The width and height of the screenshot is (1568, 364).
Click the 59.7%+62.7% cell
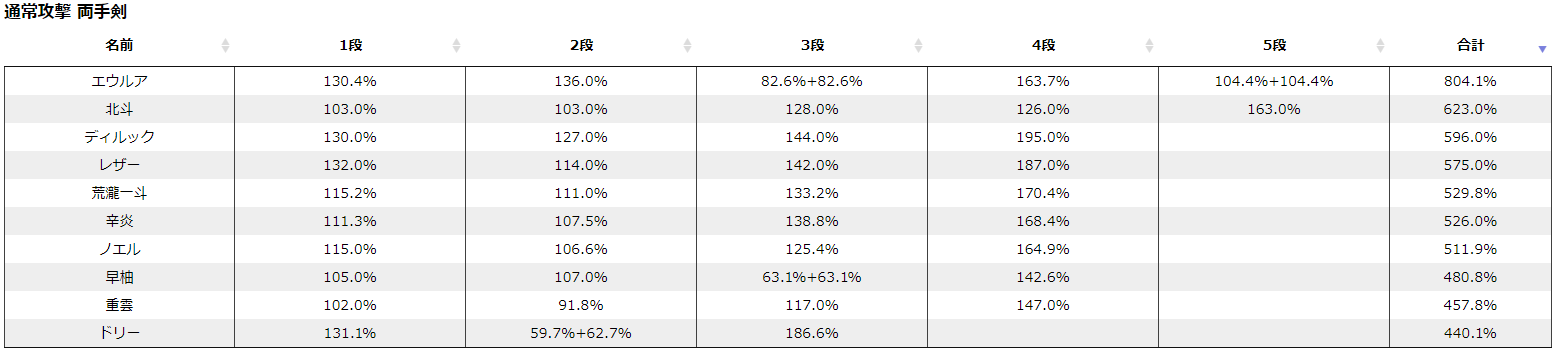coord(581,333)
